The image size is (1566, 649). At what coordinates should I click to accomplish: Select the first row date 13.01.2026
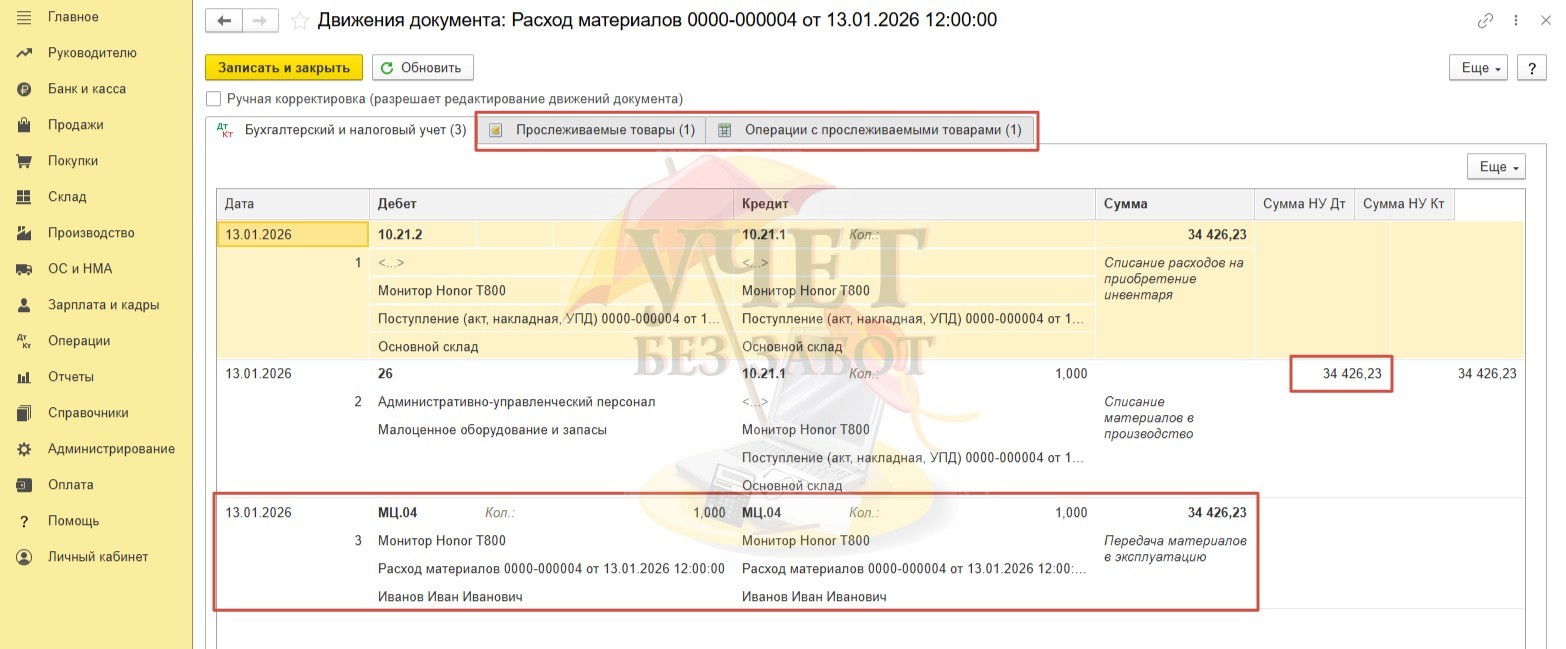293,233
